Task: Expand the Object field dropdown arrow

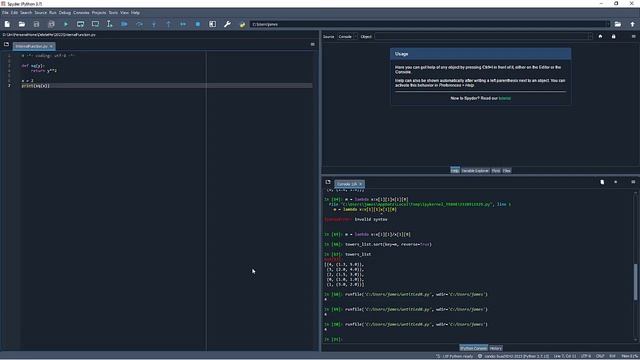Action: pos(590,37)
